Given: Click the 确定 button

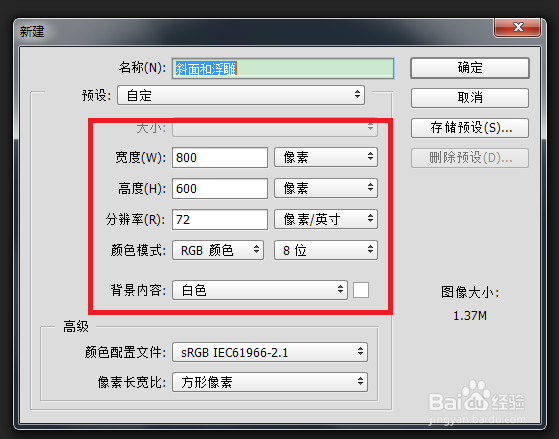Looking at the screenshot, I should pyautogui.click(x=470, y=68).
